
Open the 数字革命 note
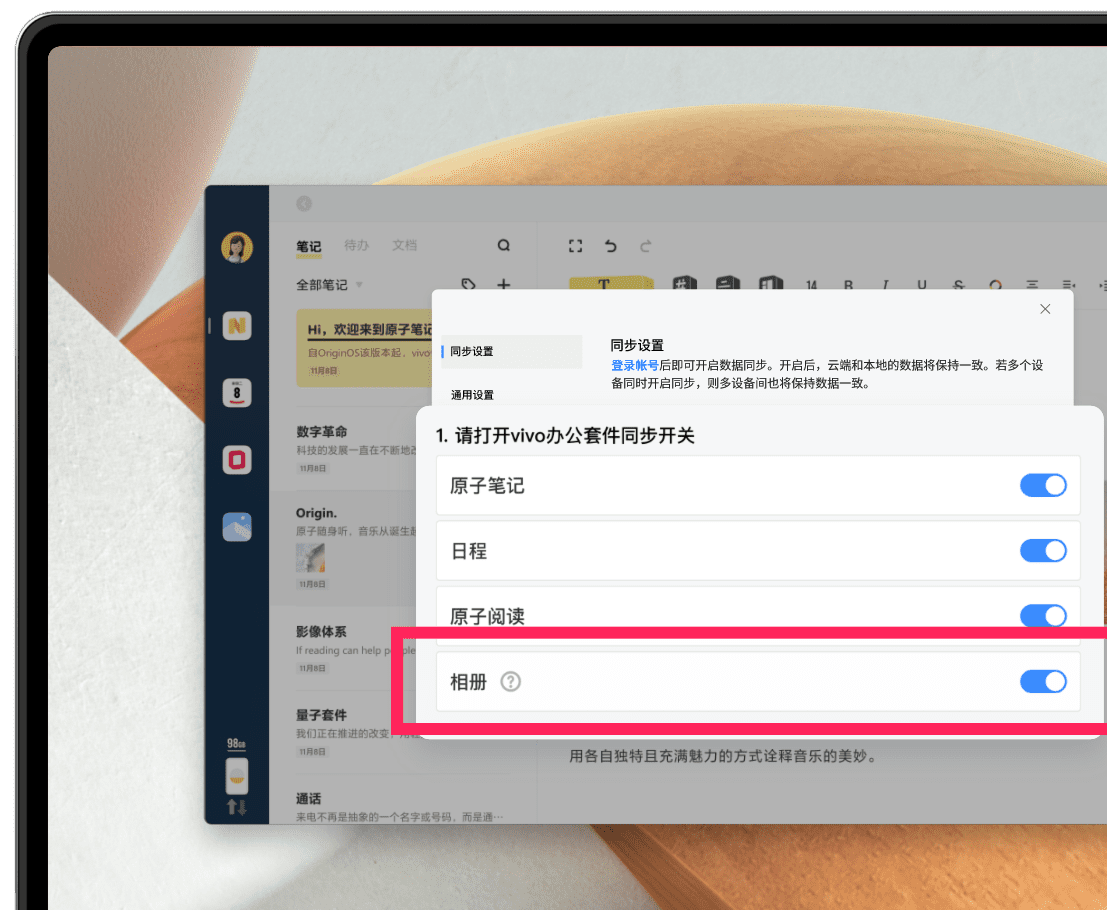tap(357, 448)
